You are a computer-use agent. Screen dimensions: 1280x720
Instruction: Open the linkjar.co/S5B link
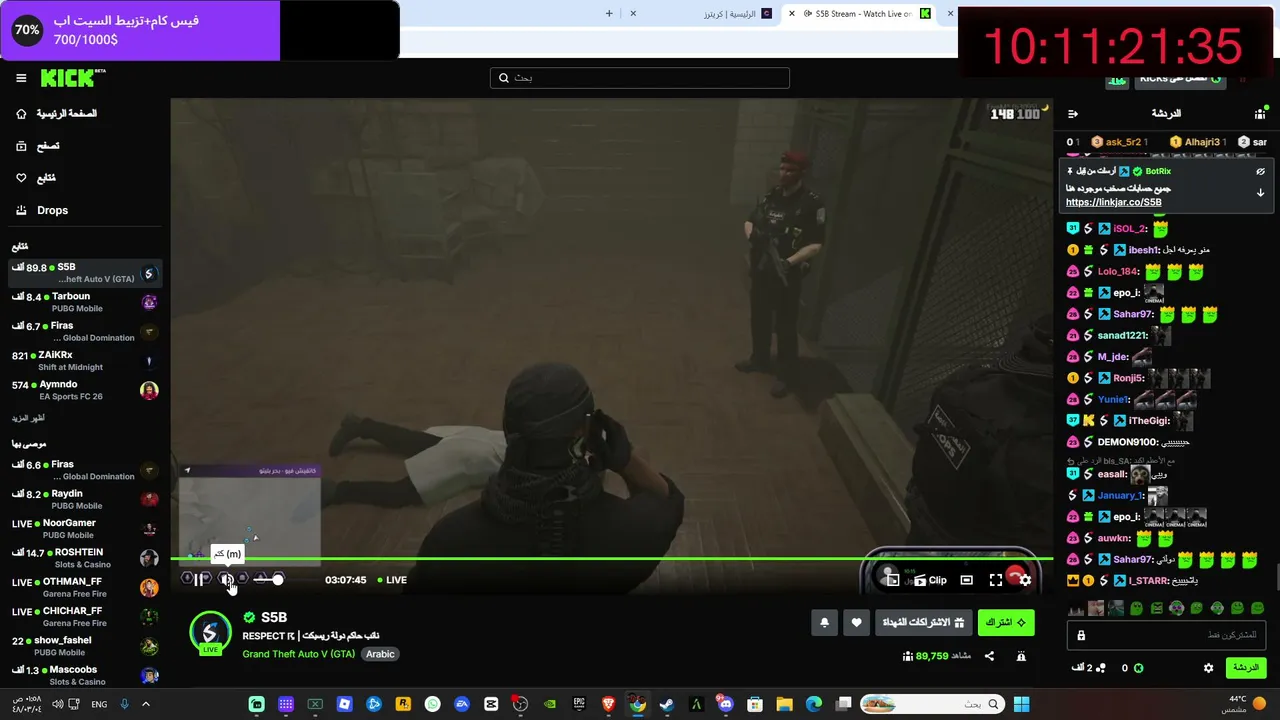(x=1113, y=202)
